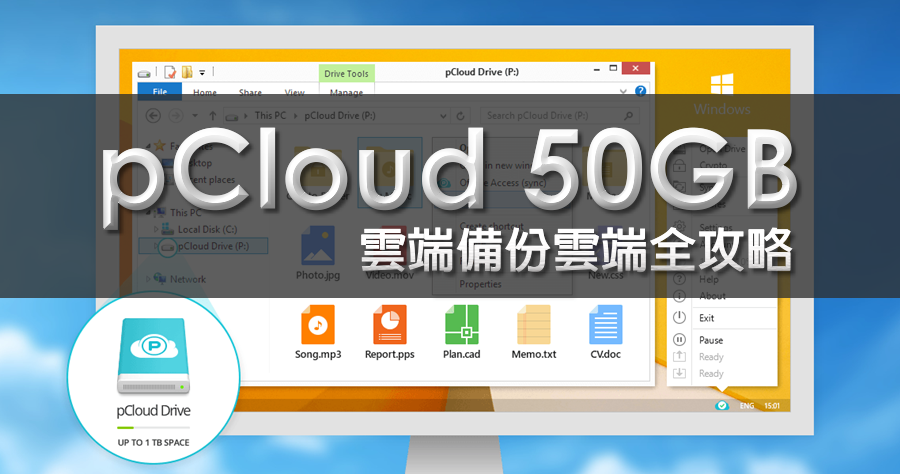Click the 15:01 taskbar clock
900x474 pixels.
coord(772,406)
